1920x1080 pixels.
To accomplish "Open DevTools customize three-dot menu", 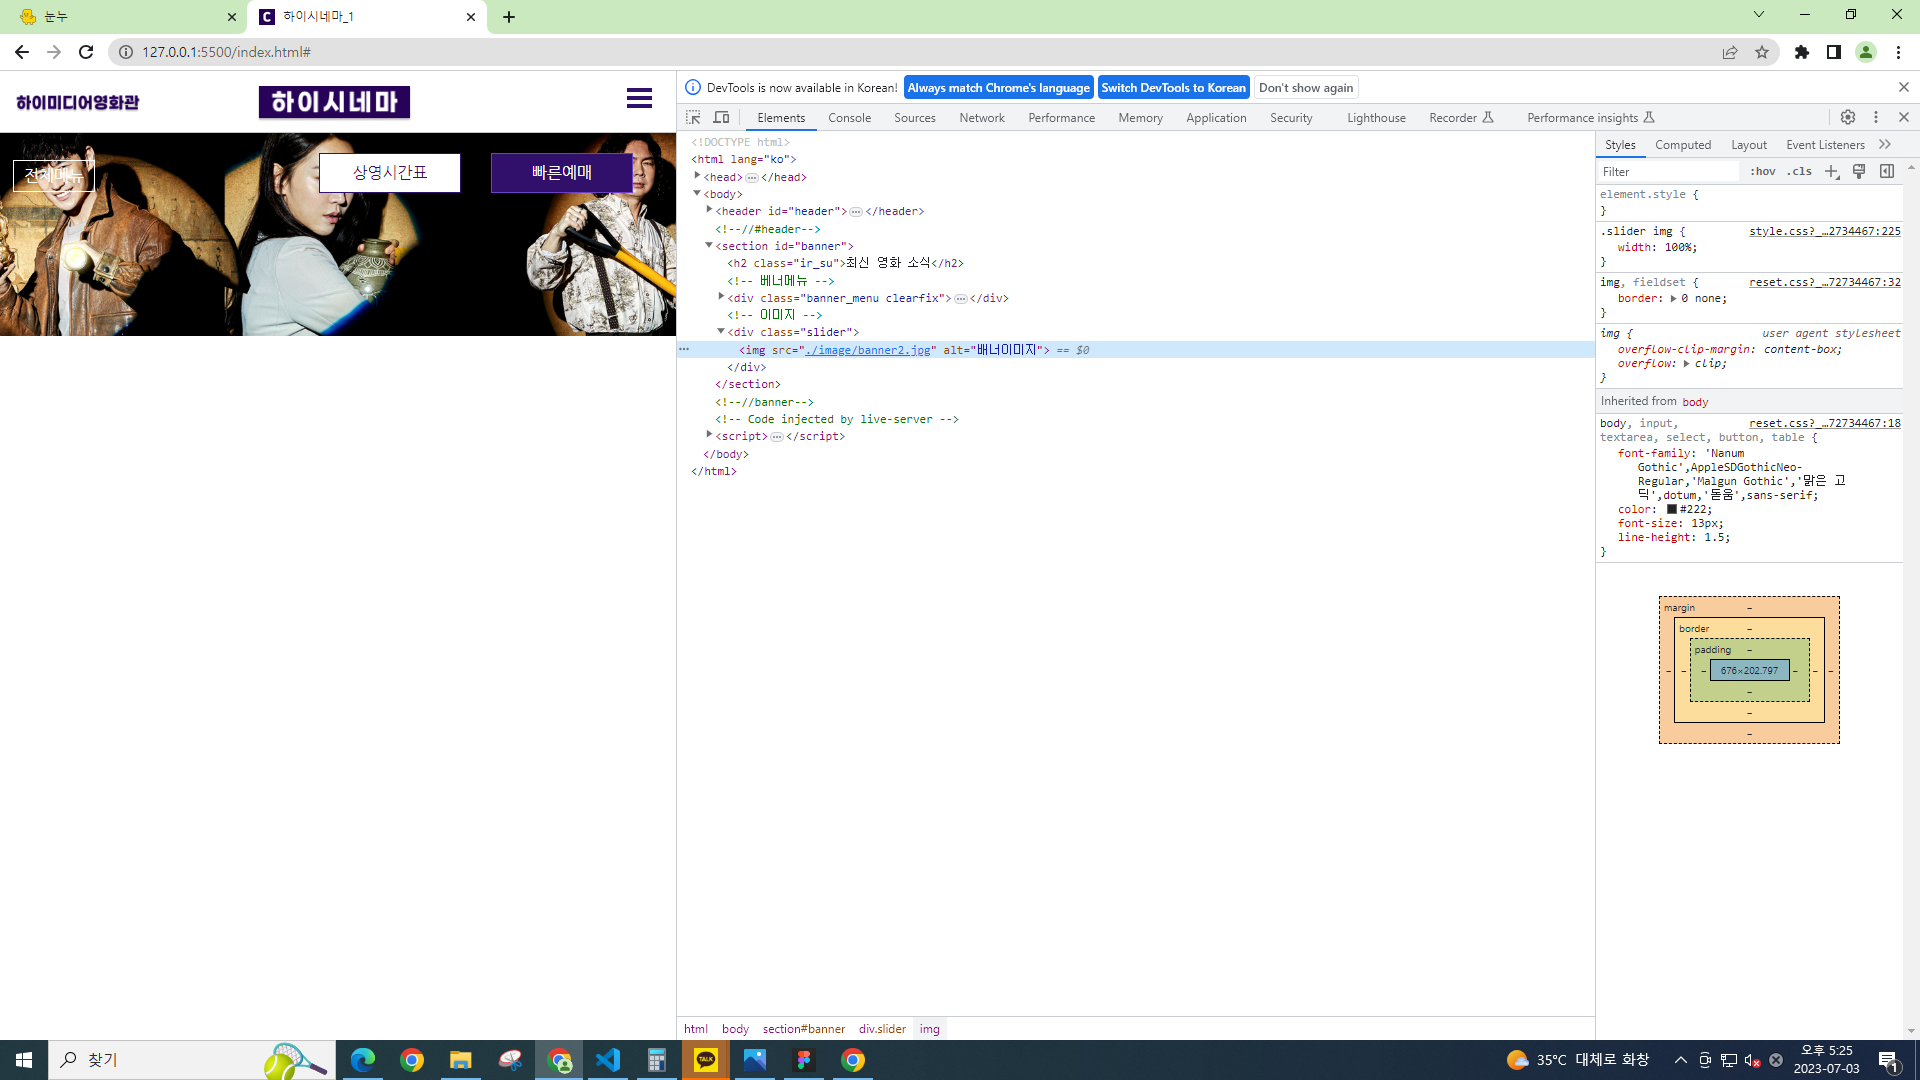I will 1876,117.
